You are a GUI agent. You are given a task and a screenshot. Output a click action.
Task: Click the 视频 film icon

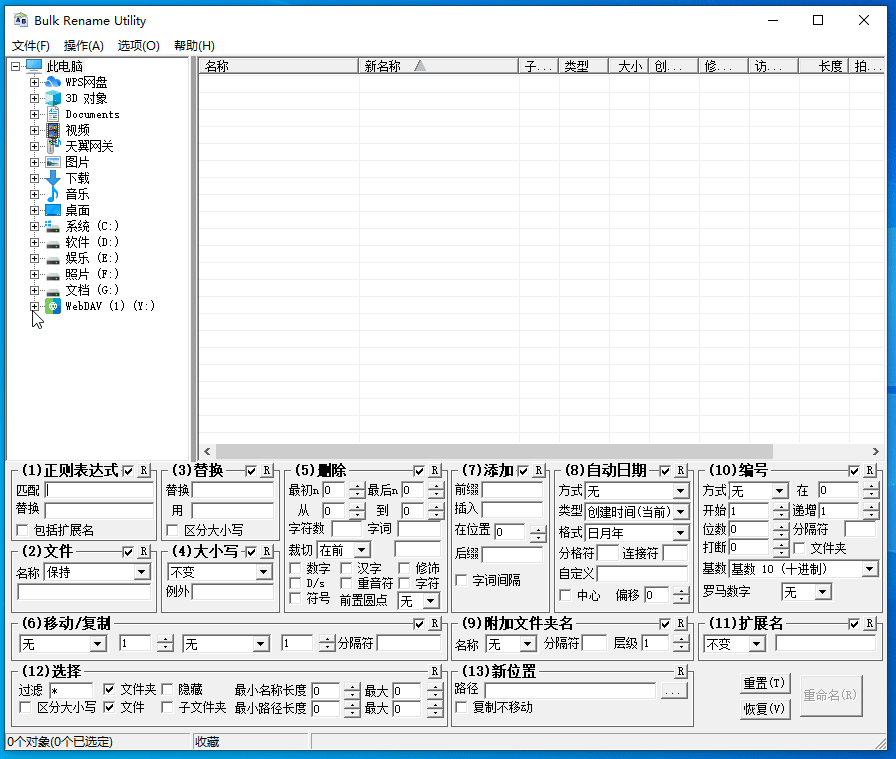53,130
